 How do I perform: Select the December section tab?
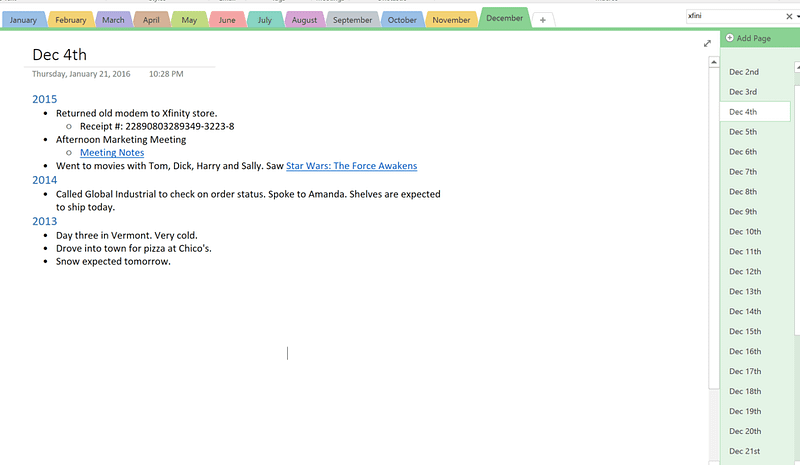point(504,18)
